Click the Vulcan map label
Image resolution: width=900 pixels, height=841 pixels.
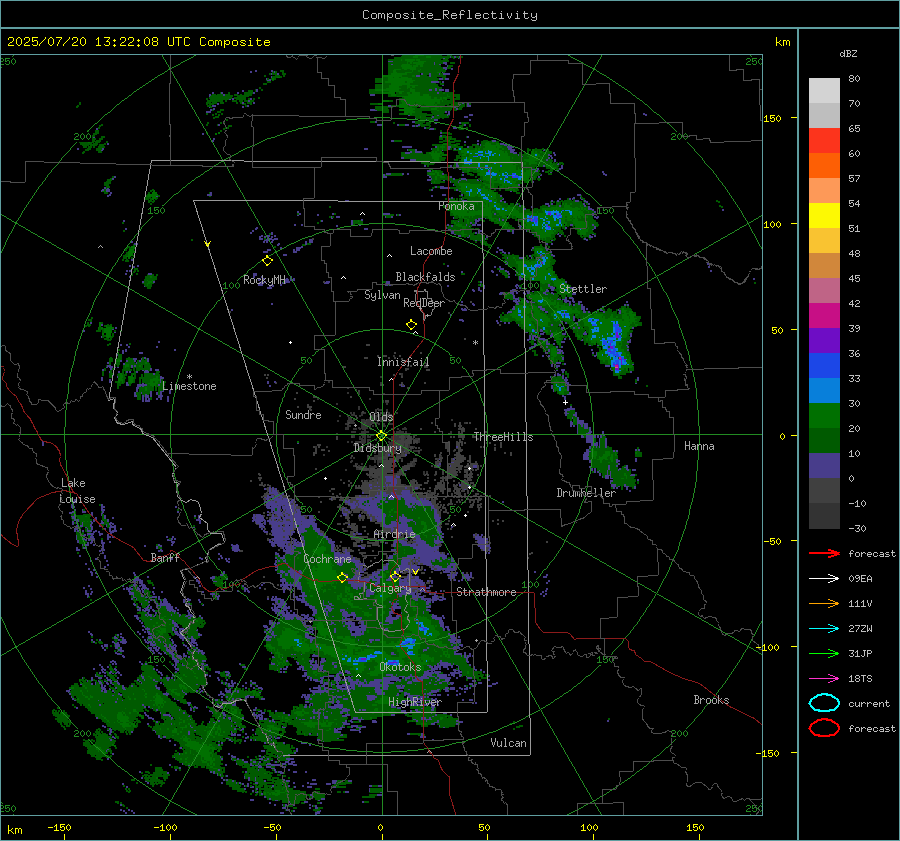coord(508,743)
